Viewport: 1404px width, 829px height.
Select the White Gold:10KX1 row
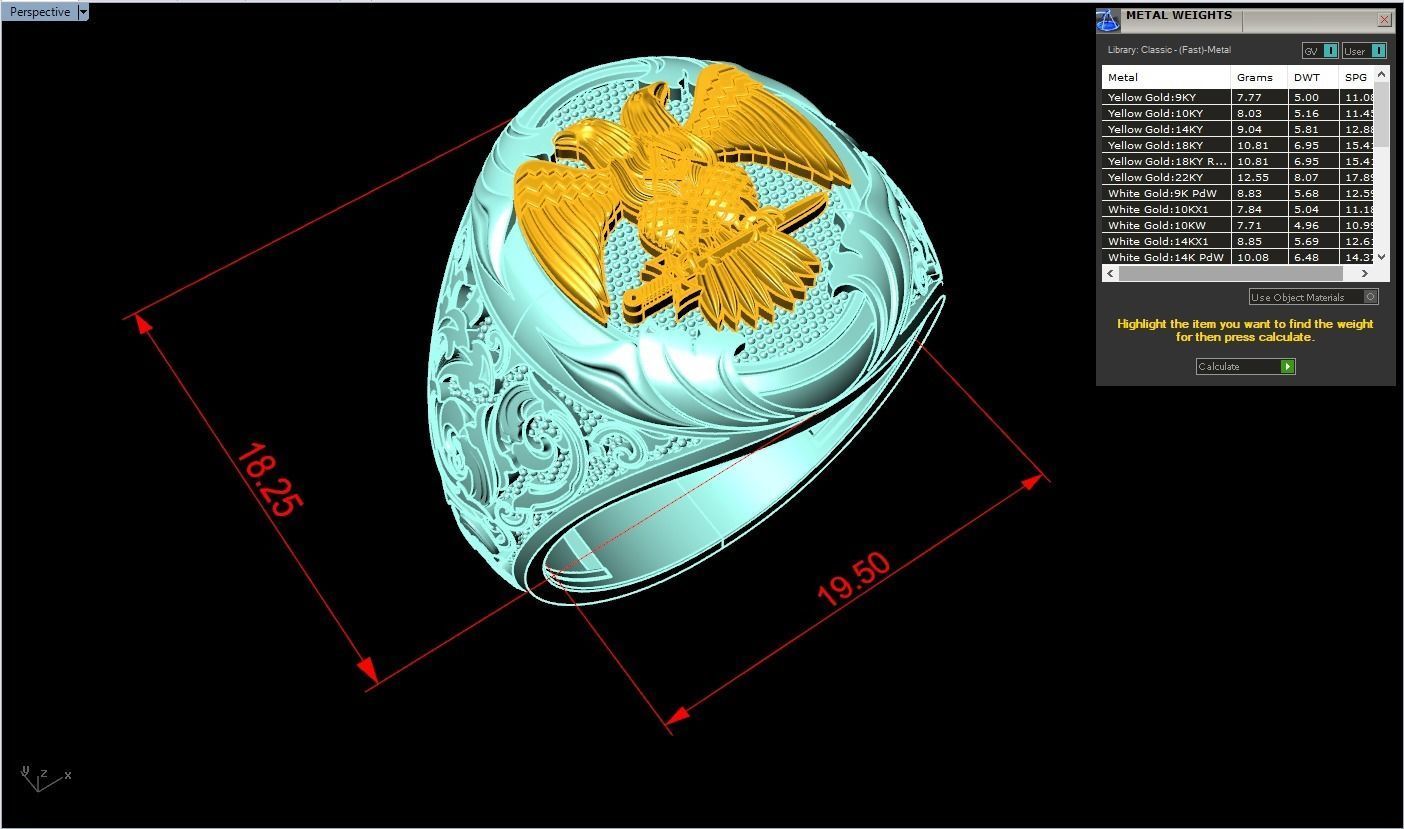tap(1238, 209)
